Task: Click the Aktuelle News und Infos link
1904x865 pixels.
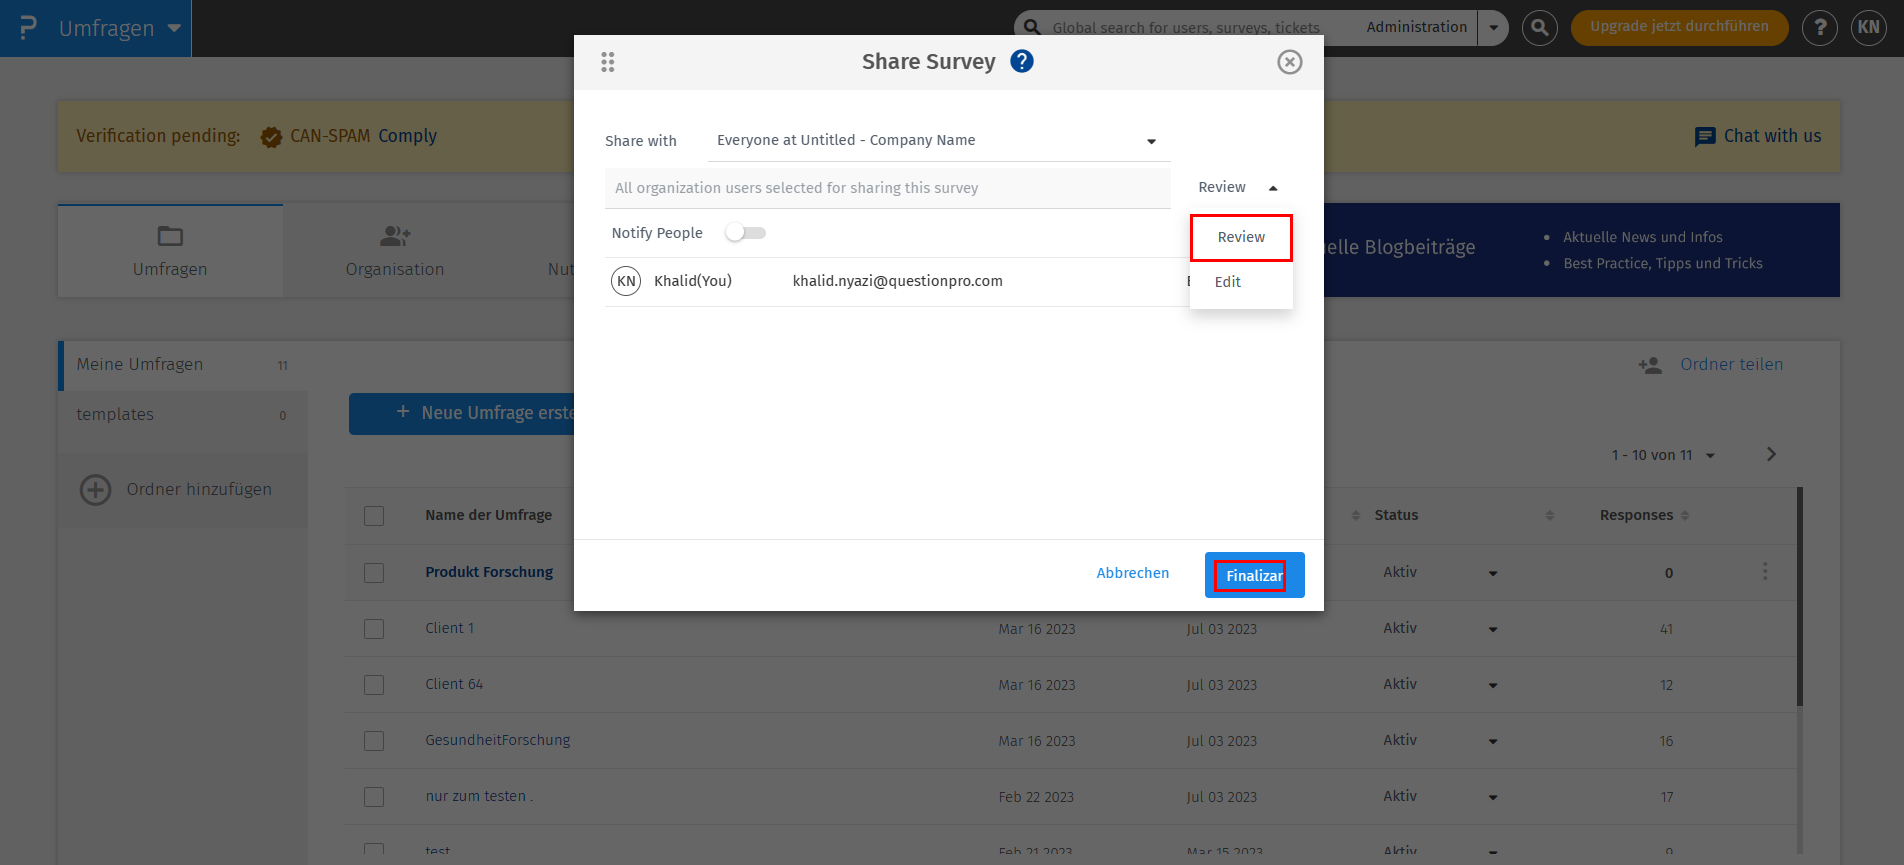Action: click(1642, 238)
